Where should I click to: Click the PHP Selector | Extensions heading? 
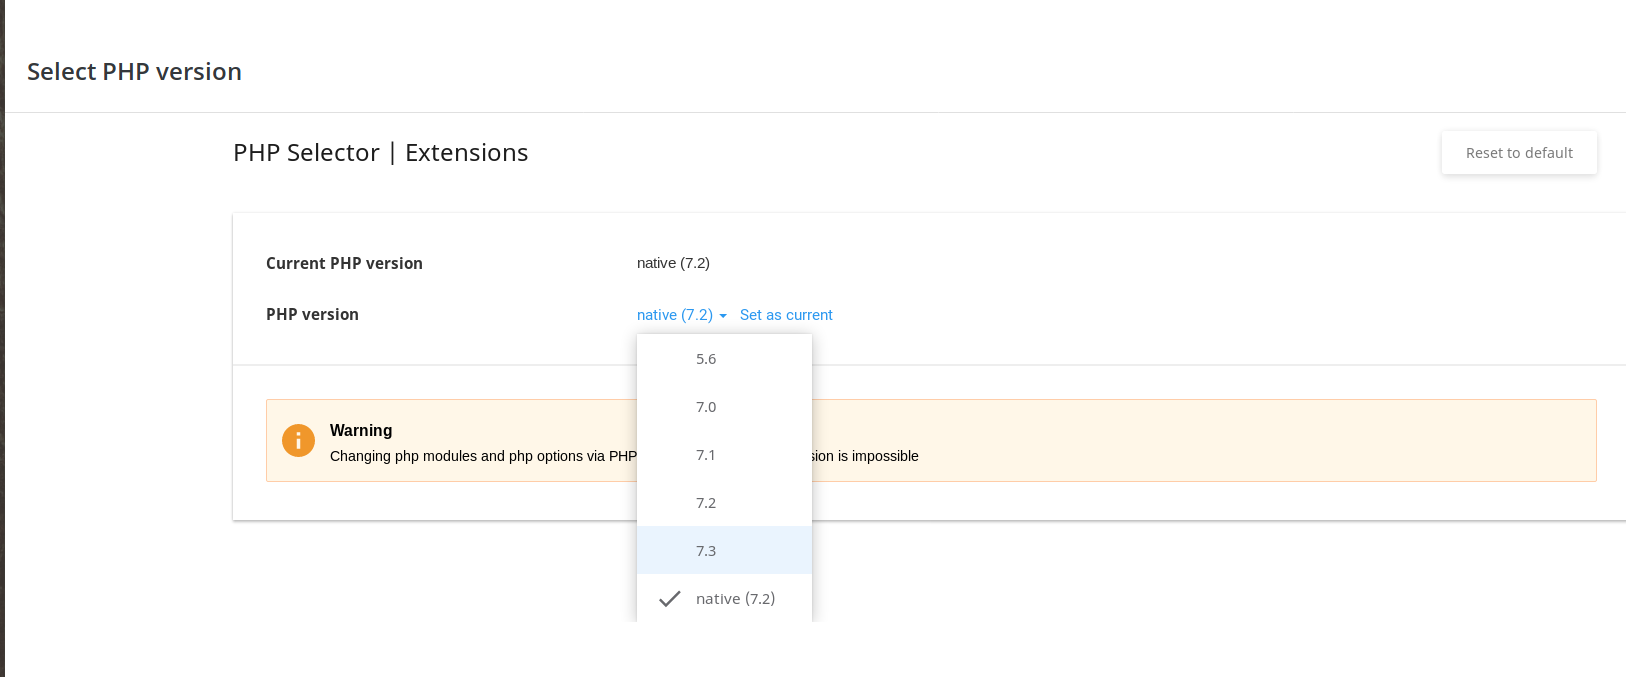click(381, 152)
